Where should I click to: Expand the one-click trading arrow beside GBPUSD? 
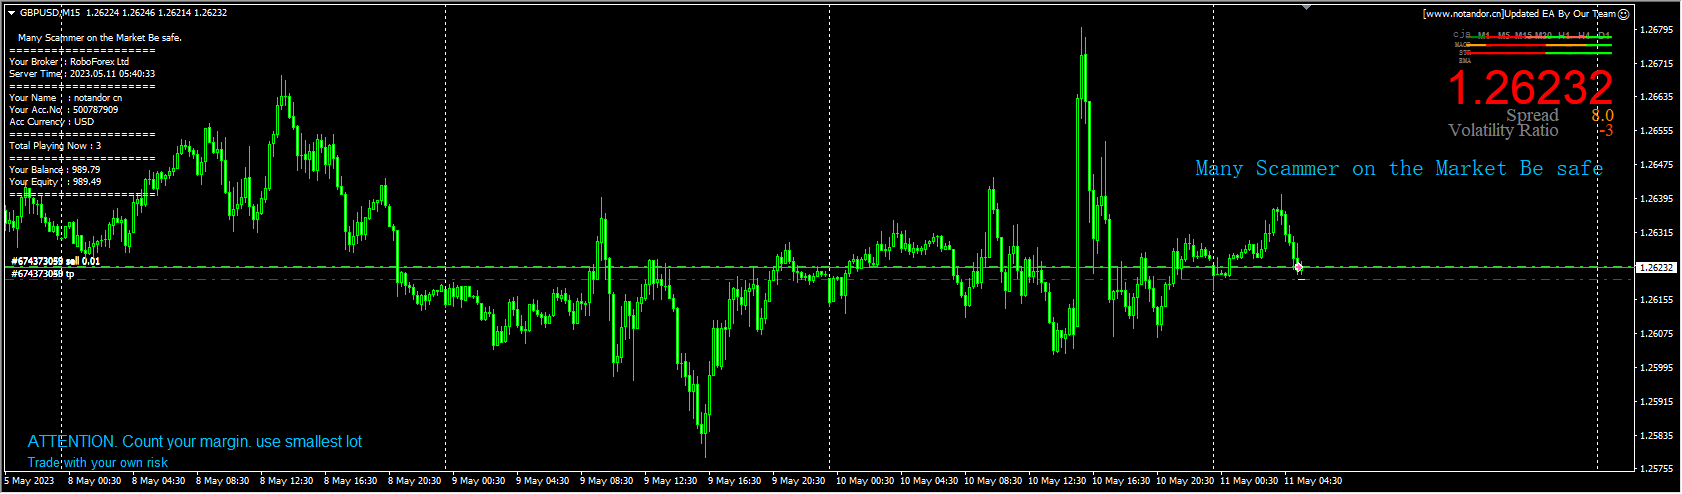pos(12,13)
